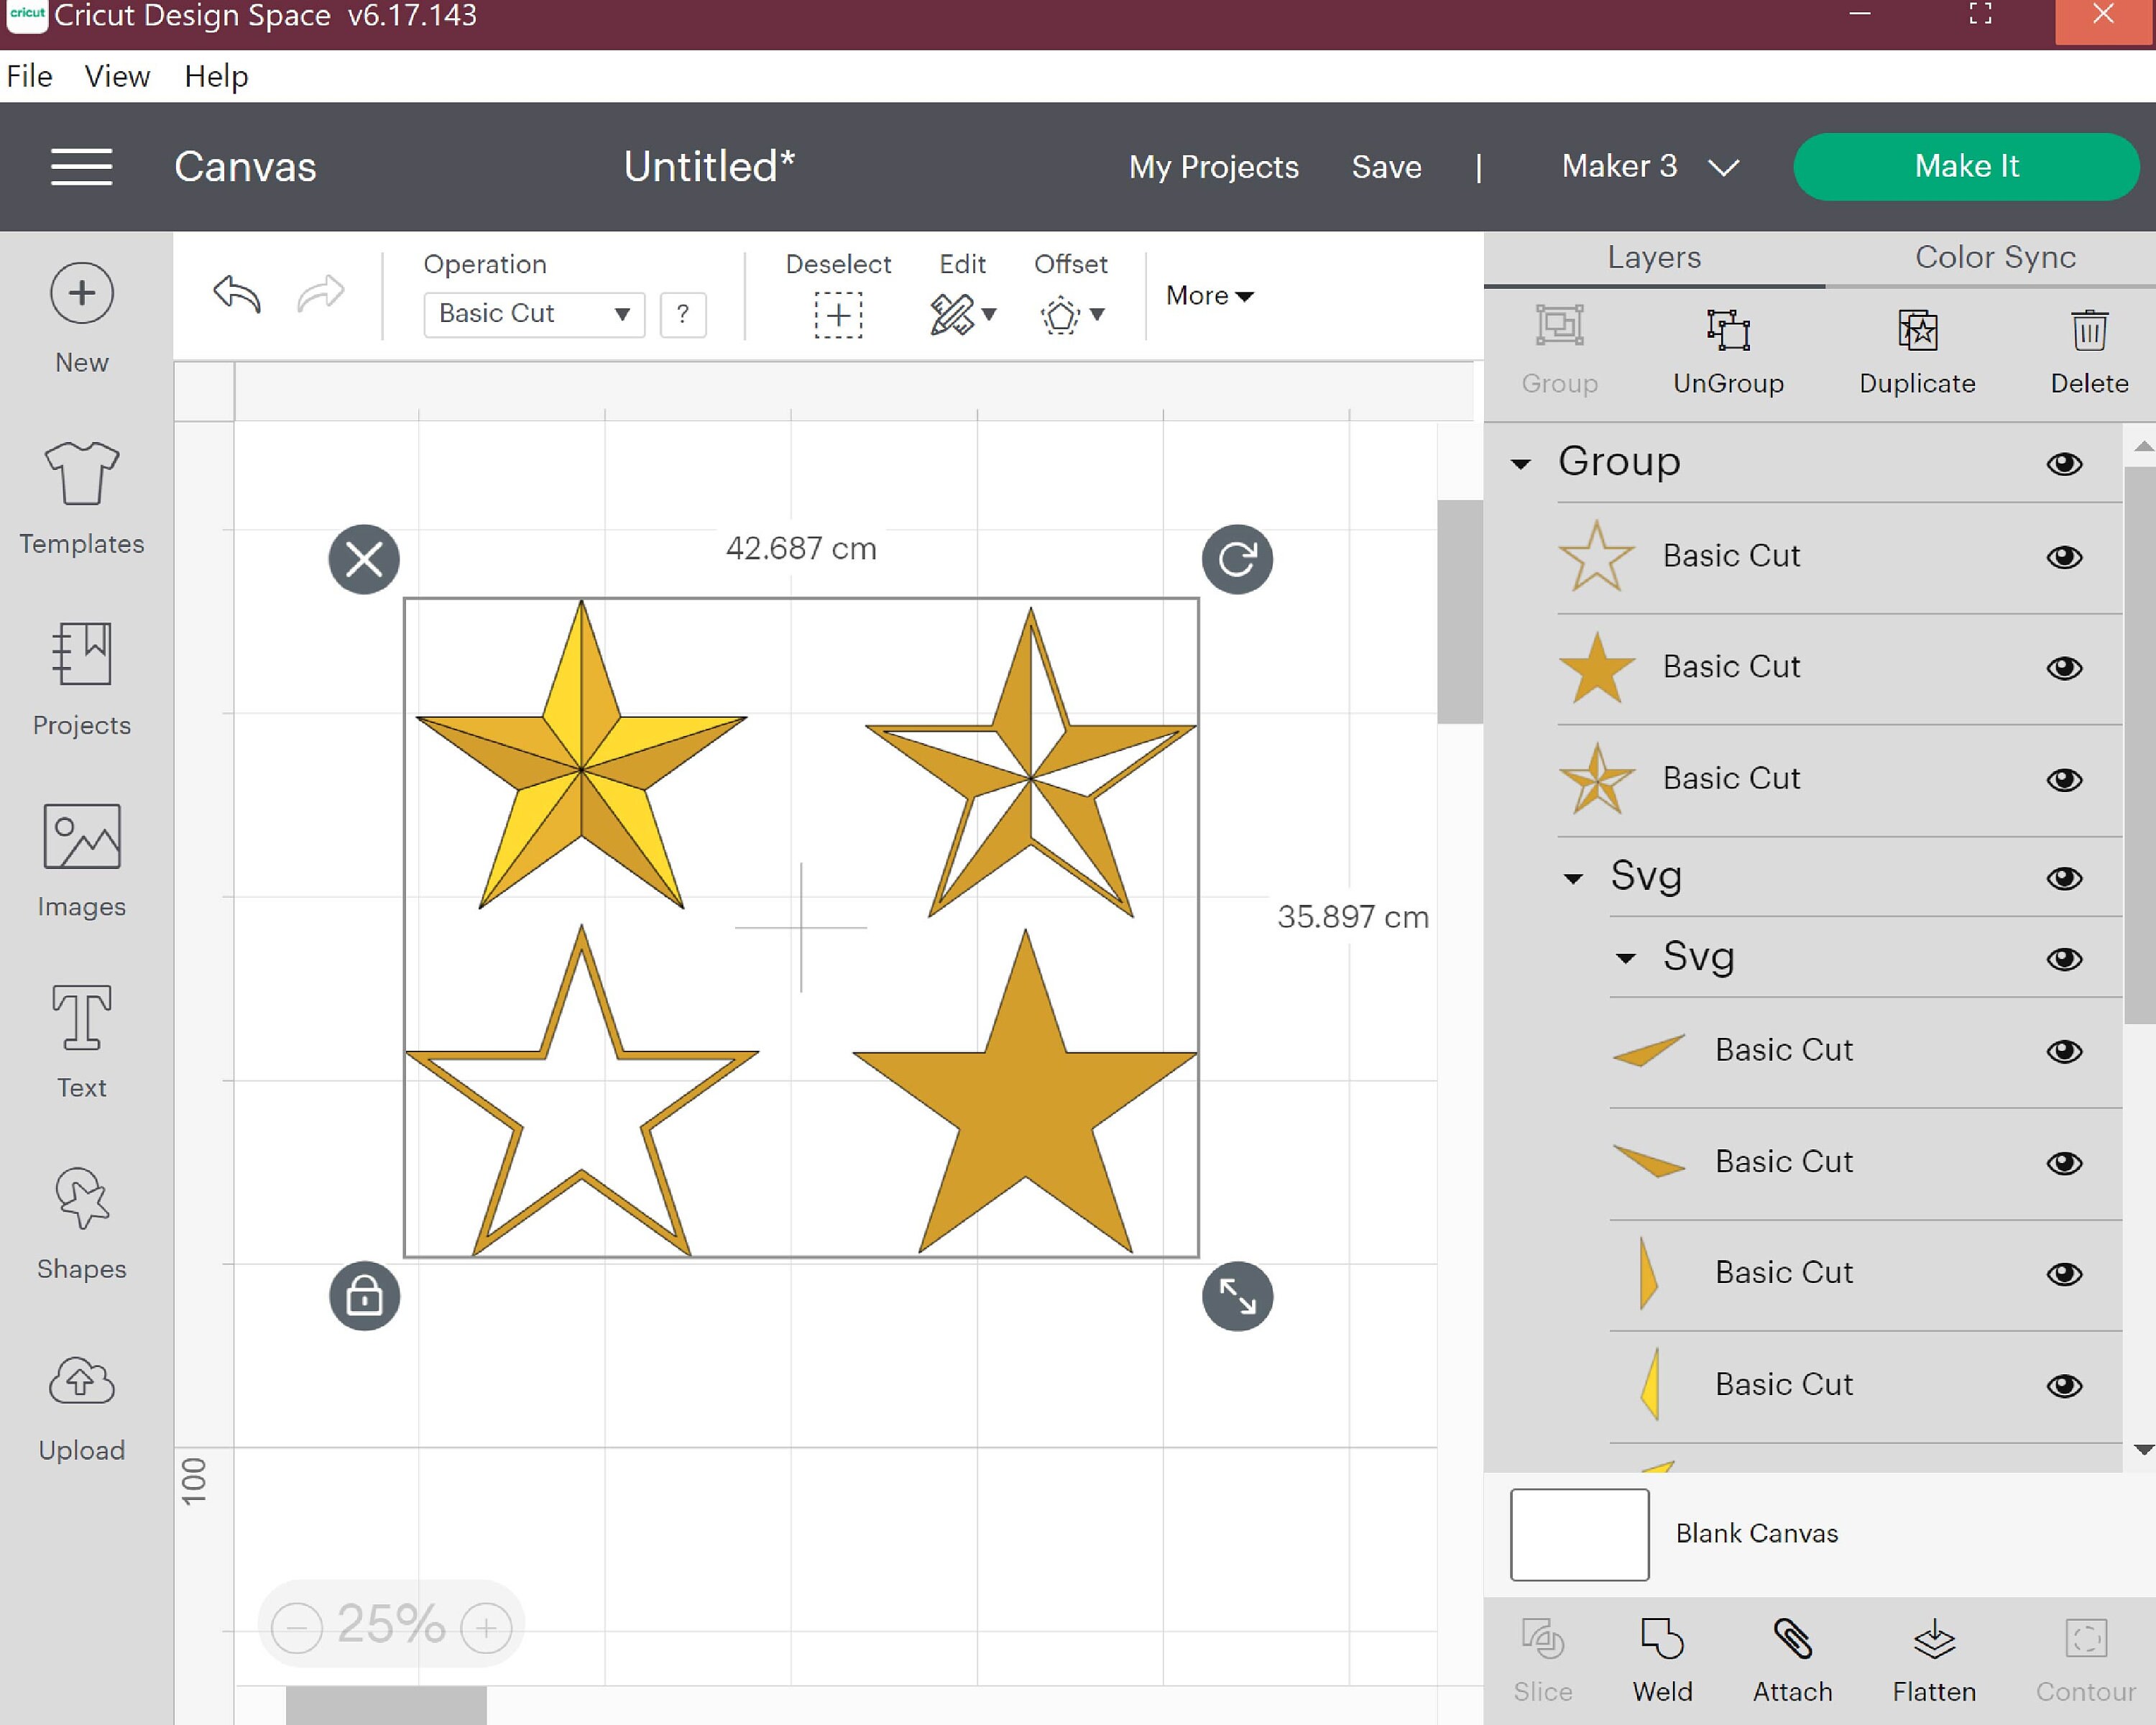Toggle visibility of the Group layer
The height and width of the screenshot is (1725, 2156).
pos(2066,462)
